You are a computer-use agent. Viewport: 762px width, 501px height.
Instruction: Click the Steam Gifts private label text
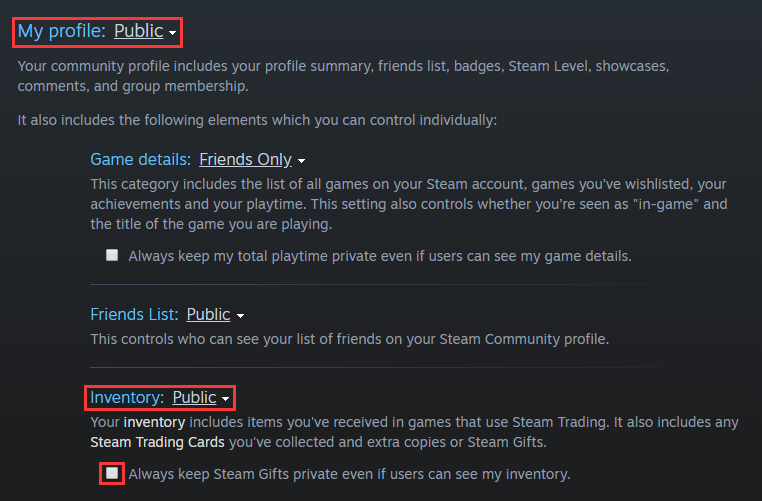click(349, 473)
